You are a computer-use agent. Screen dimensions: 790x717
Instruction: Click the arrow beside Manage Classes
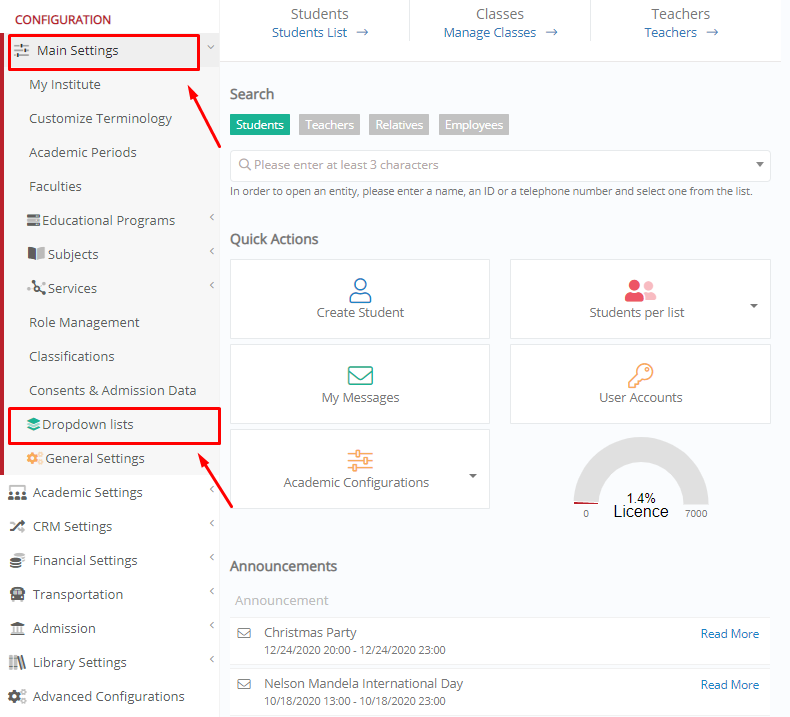(552, 32)
